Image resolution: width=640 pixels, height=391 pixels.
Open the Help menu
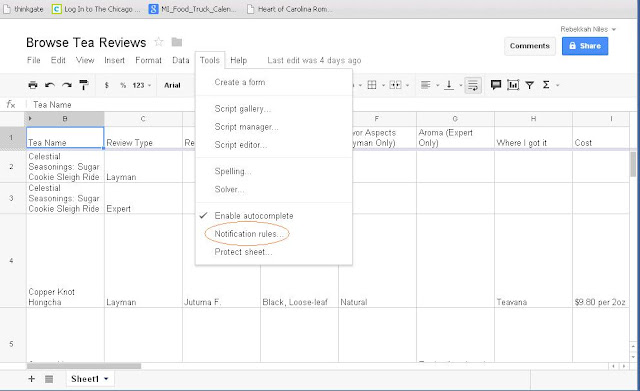pos(238,60)
